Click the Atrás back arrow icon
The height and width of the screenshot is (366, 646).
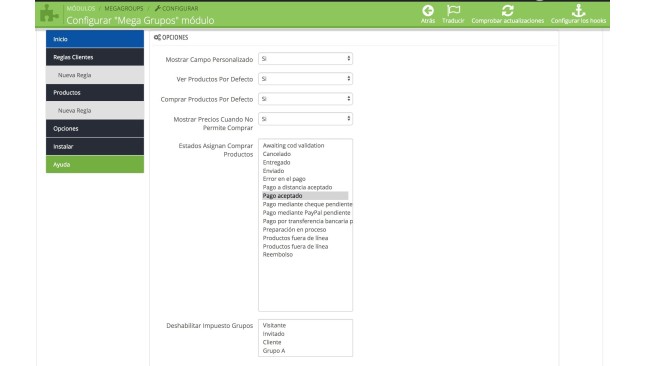coord(428,11)
